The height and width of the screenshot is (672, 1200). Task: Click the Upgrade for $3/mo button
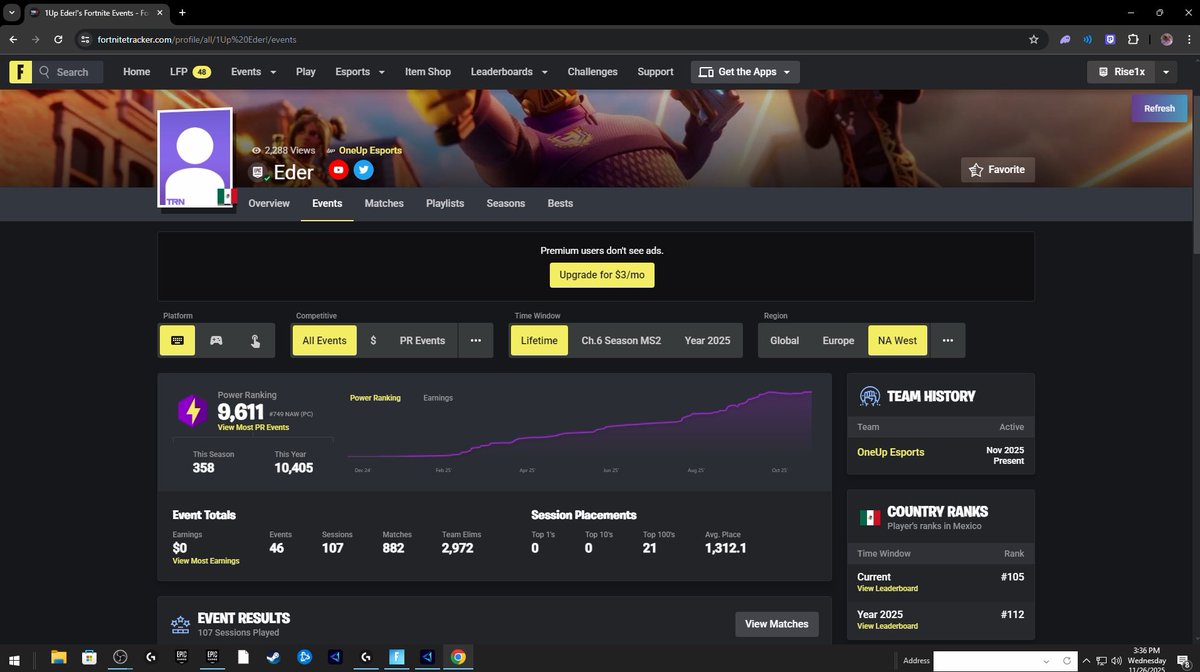(x=601, y=273)
